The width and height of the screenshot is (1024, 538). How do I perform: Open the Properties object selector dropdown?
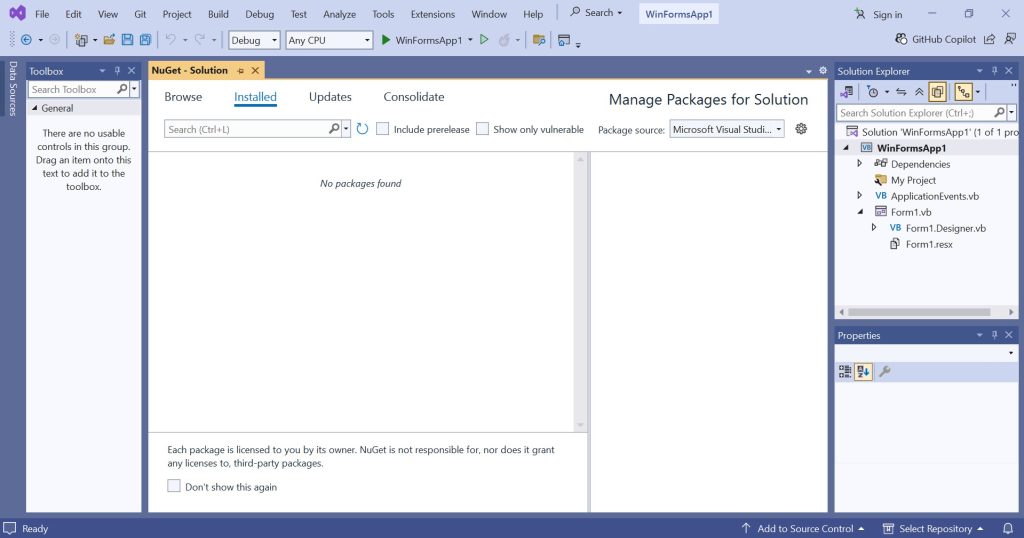pos(1011,353)
